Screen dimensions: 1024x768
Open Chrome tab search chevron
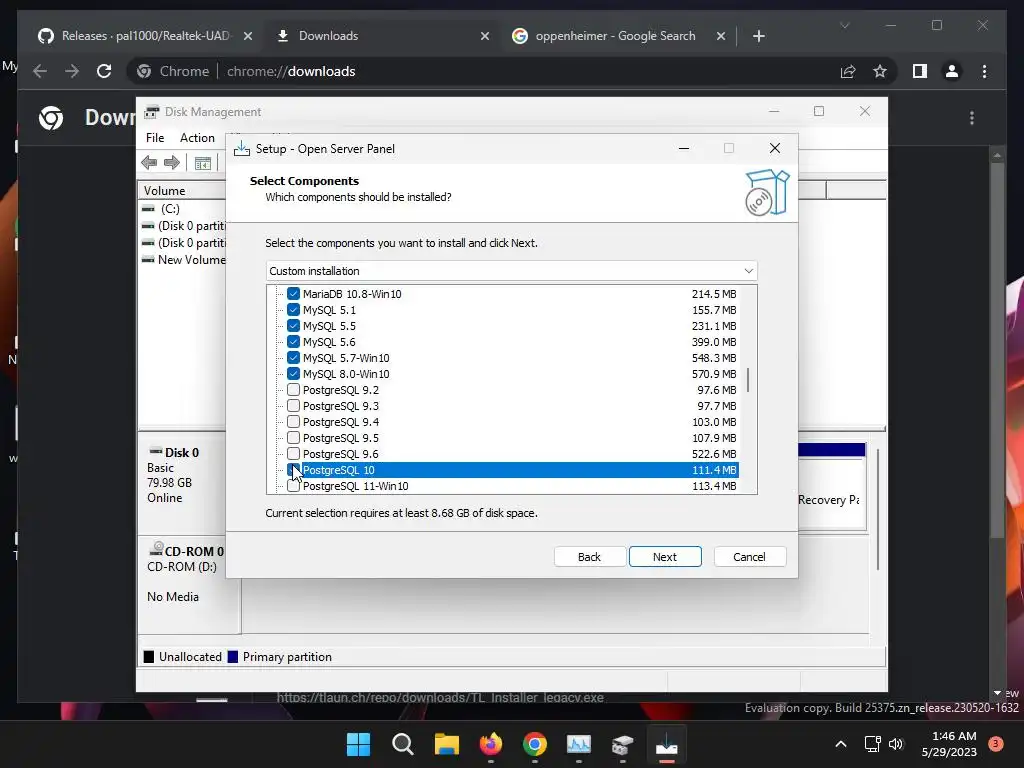tap(844, 25)
